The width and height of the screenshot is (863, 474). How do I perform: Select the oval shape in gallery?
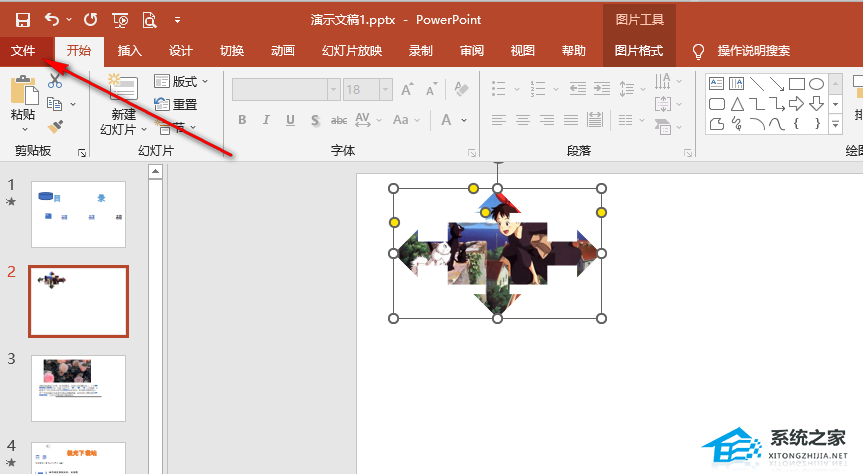[816, 84]
